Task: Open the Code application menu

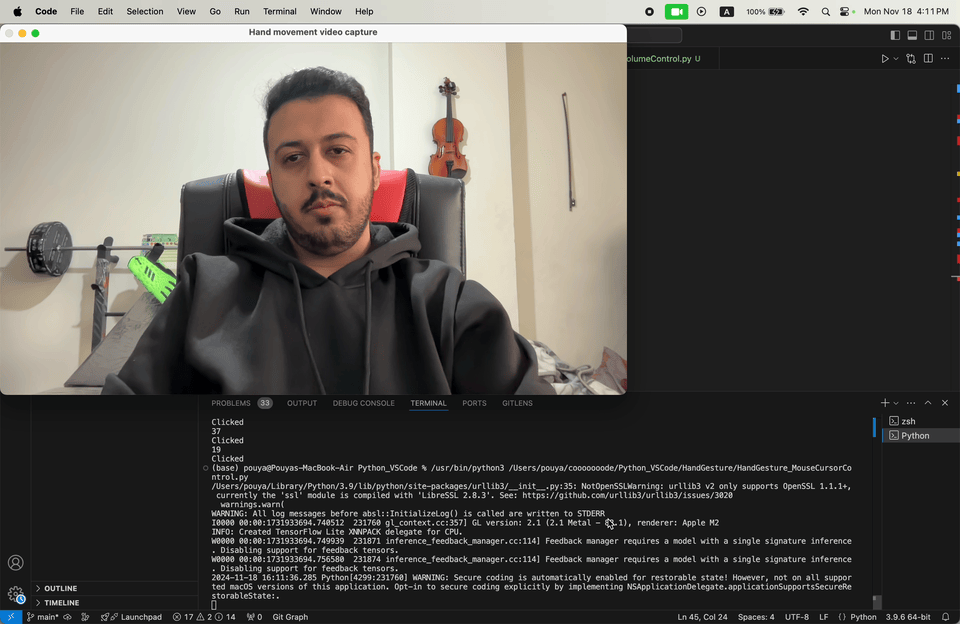Action: pyautogui.click(x=46, y=12)
